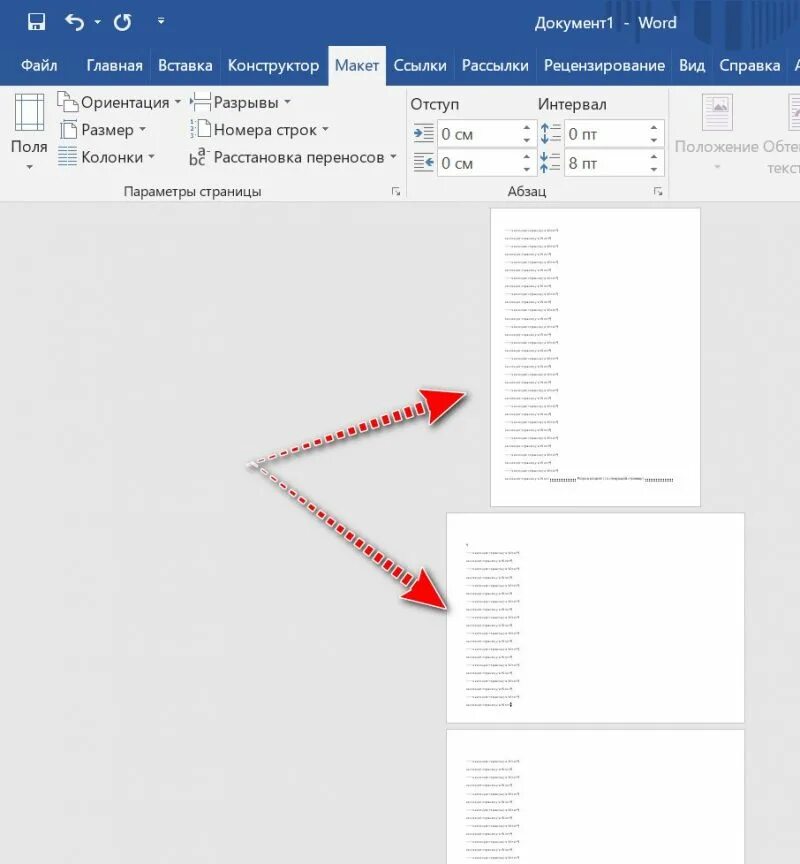
Task: Go to the Рассылки tab
Action: click(495, 66)
